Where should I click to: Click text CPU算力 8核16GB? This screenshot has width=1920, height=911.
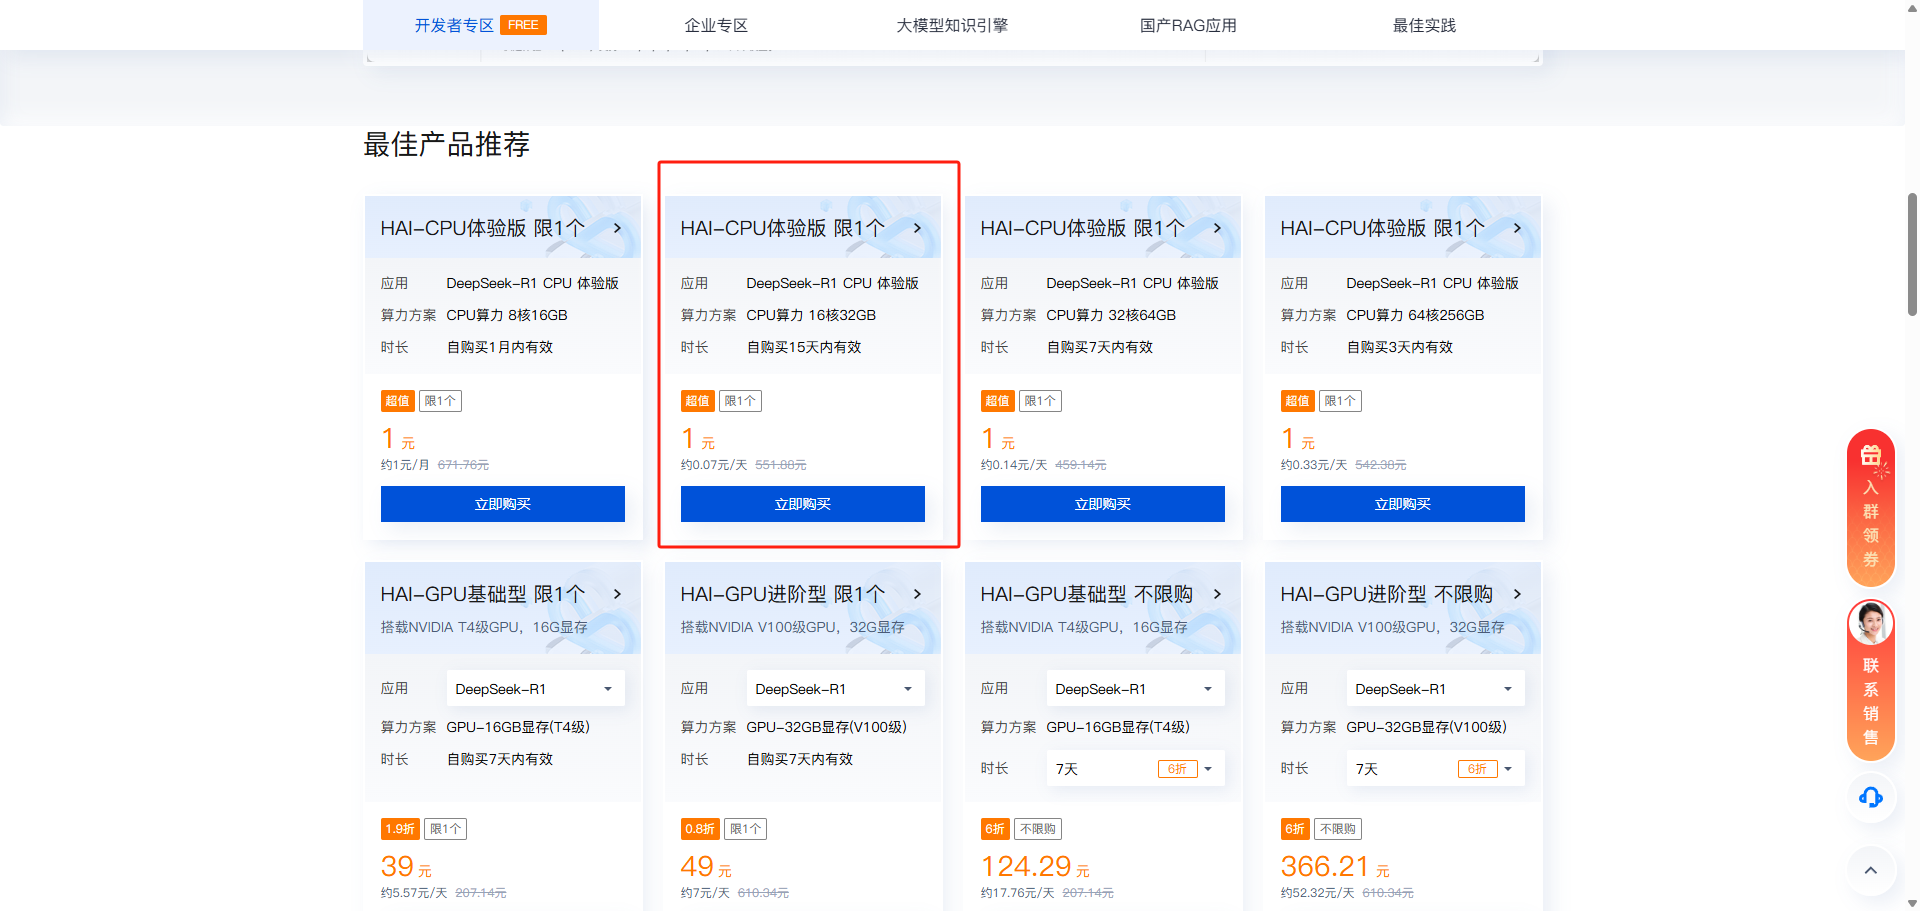click(x=507, y=315)
